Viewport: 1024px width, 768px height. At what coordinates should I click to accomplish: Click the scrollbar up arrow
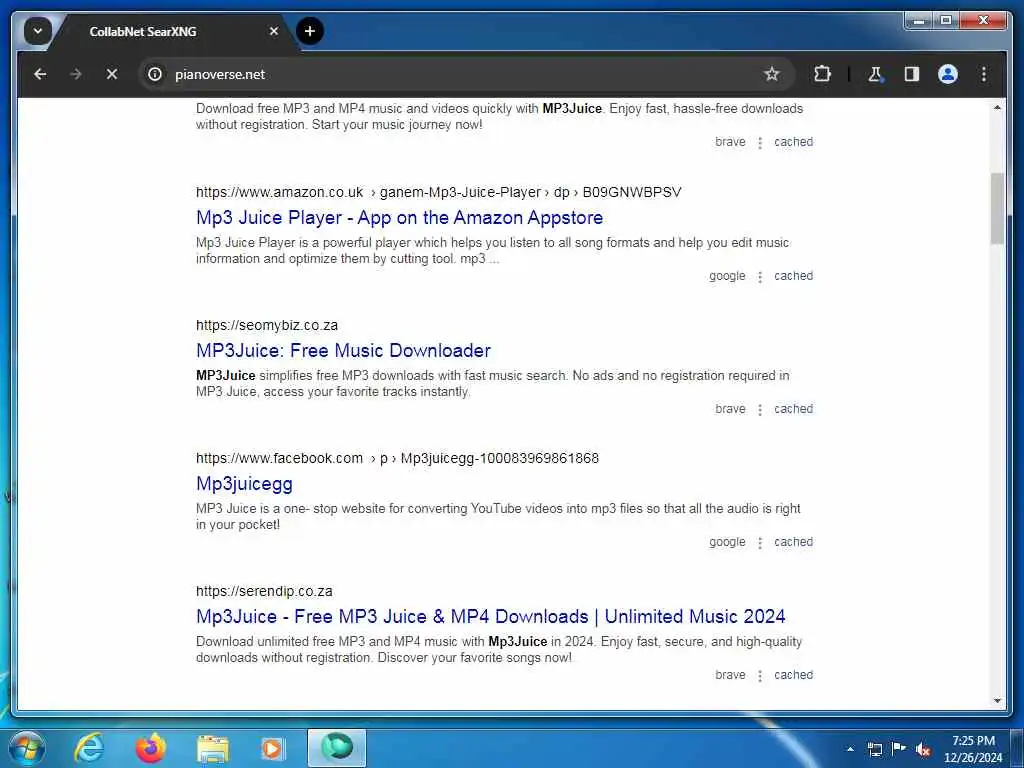(997, 107)
